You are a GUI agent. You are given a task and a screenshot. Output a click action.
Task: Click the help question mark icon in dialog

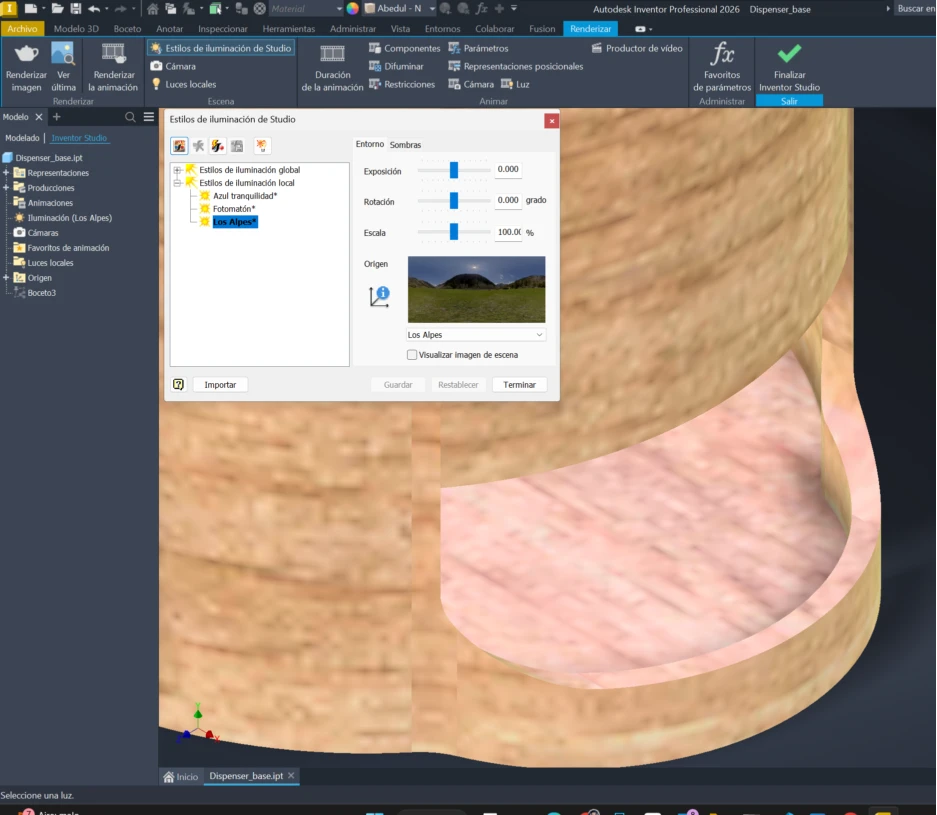click(178, 384)
